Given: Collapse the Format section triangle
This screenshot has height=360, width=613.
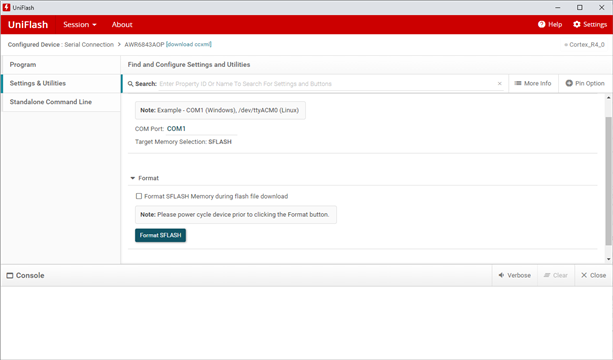Looking at the screenshot, I should [x=133, y=178].
